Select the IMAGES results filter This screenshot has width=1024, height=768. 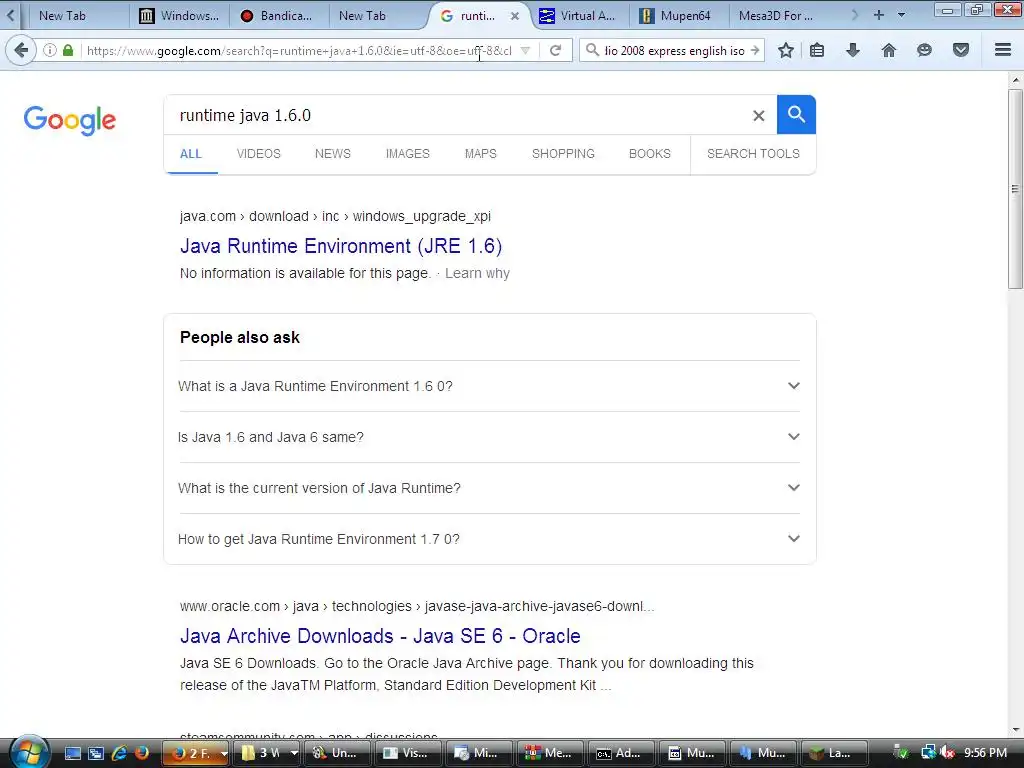tap(408, 153)
